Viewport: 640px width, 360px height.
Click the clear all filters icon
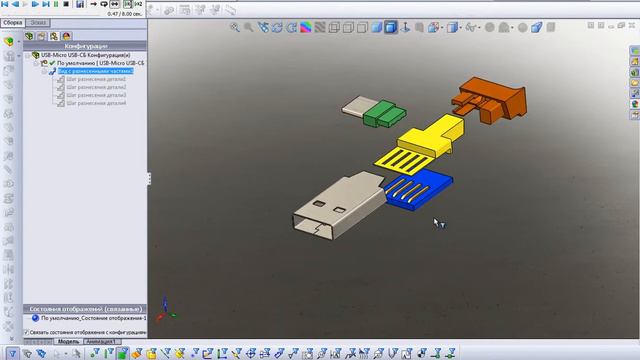(27, 353)
